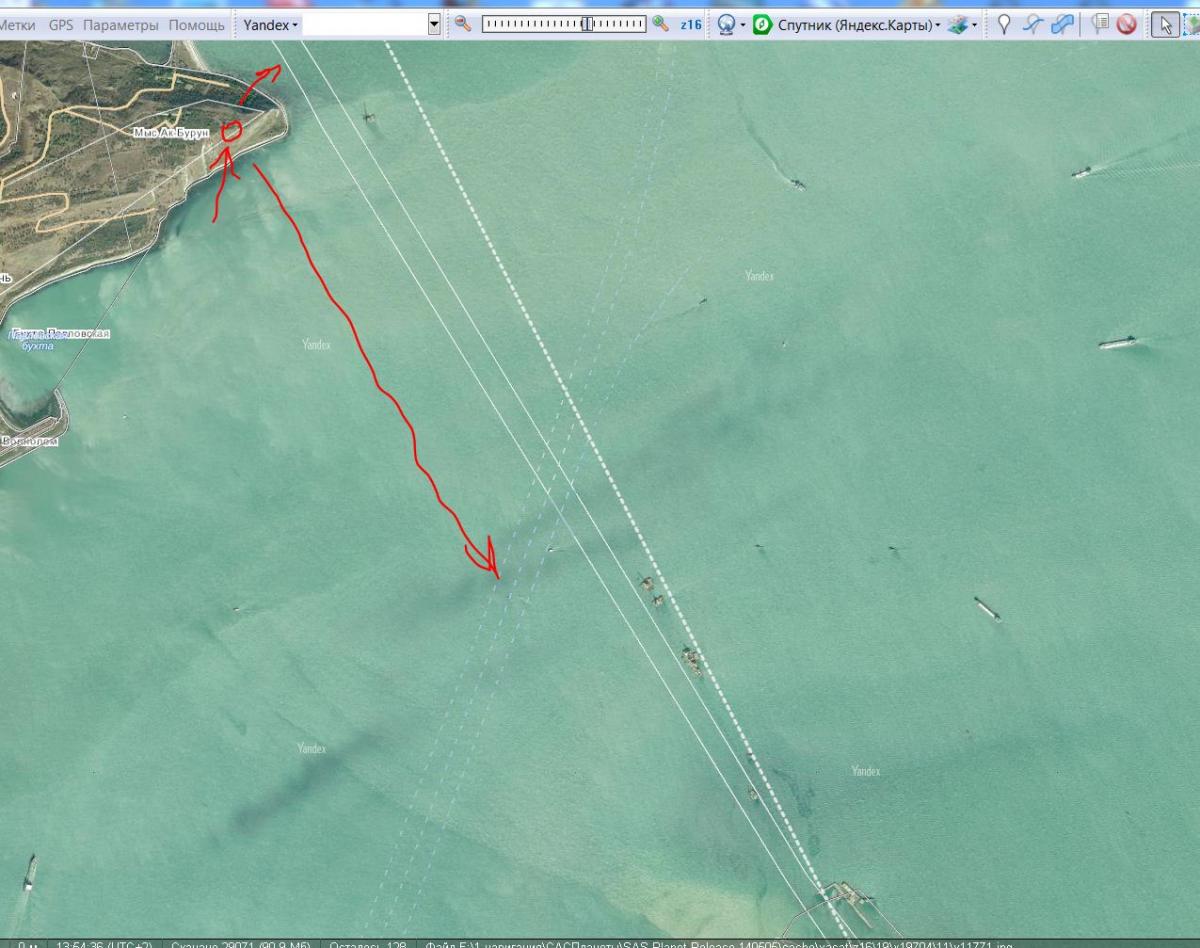Click the zoom level slider
Screen dimensions: 1200x948
(x=564, y=24)
